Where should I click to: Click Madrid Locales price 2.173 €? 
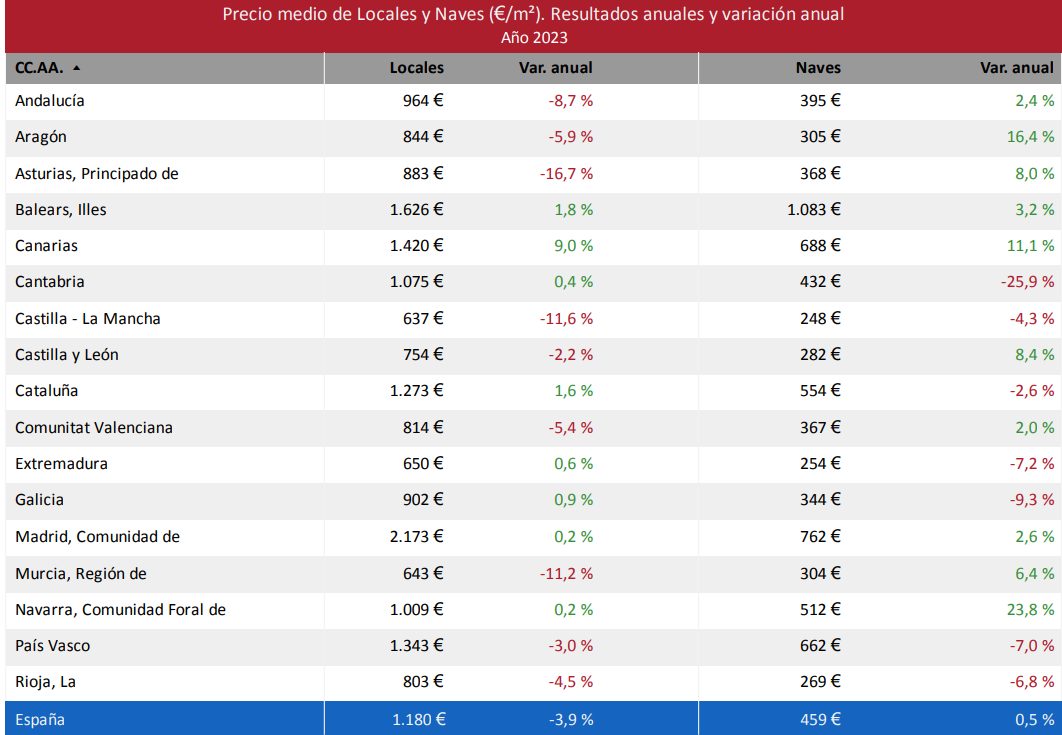417,537
